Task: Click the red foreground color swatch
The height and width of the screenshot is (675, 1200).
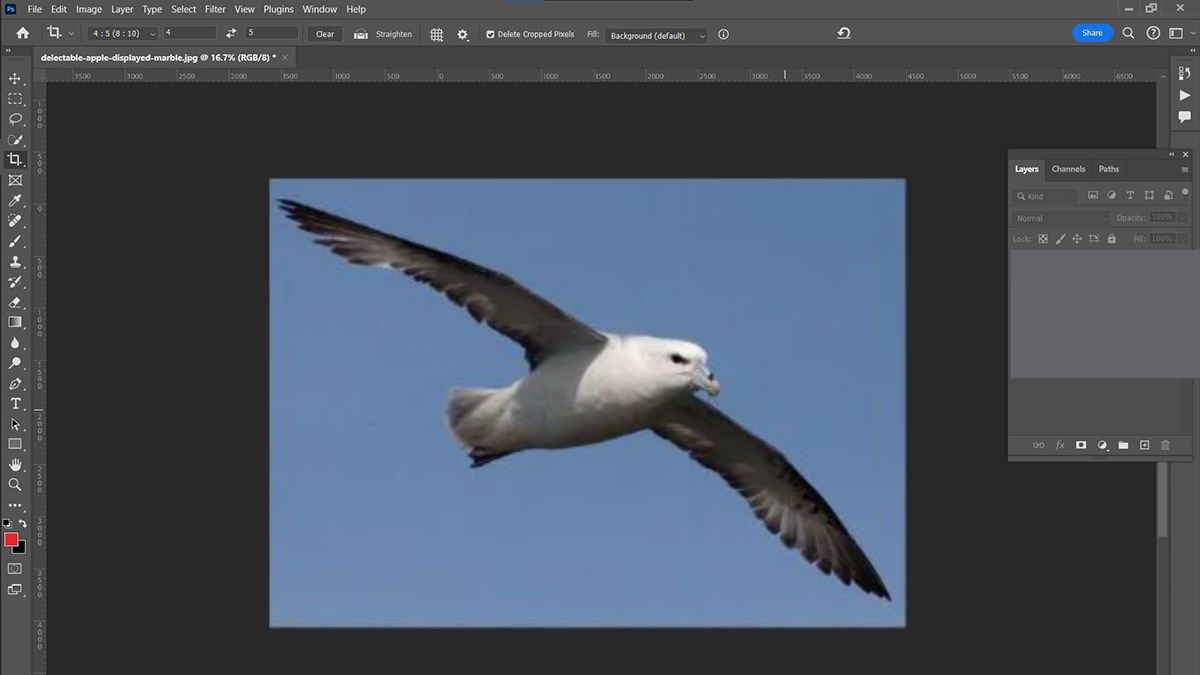Action: tap(11, 540)
